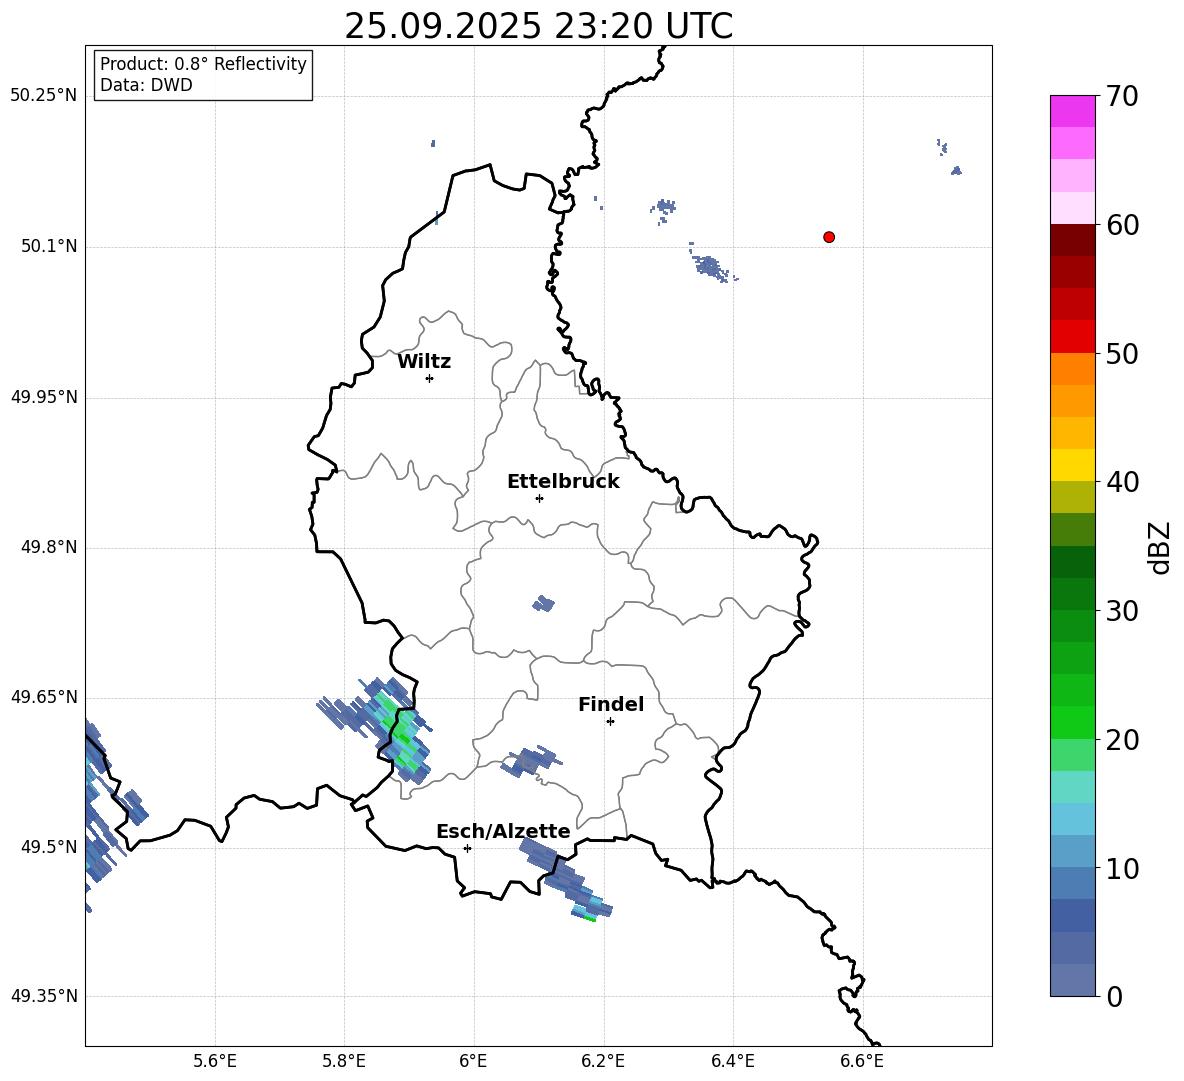Click the 50.25°N latitude label

(44, 96)
